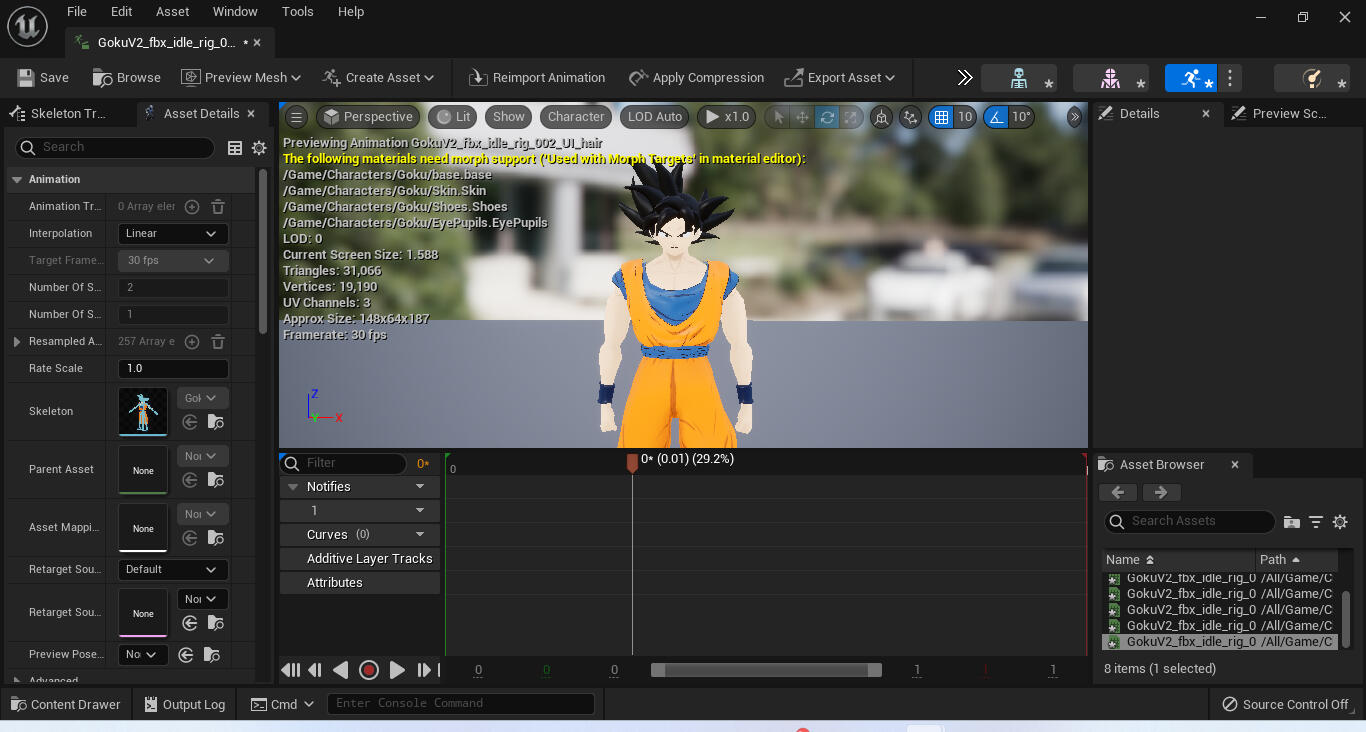Open the Interpolation dropdown set to Linear
1366x732 pixels.
[x=172, y=233]
